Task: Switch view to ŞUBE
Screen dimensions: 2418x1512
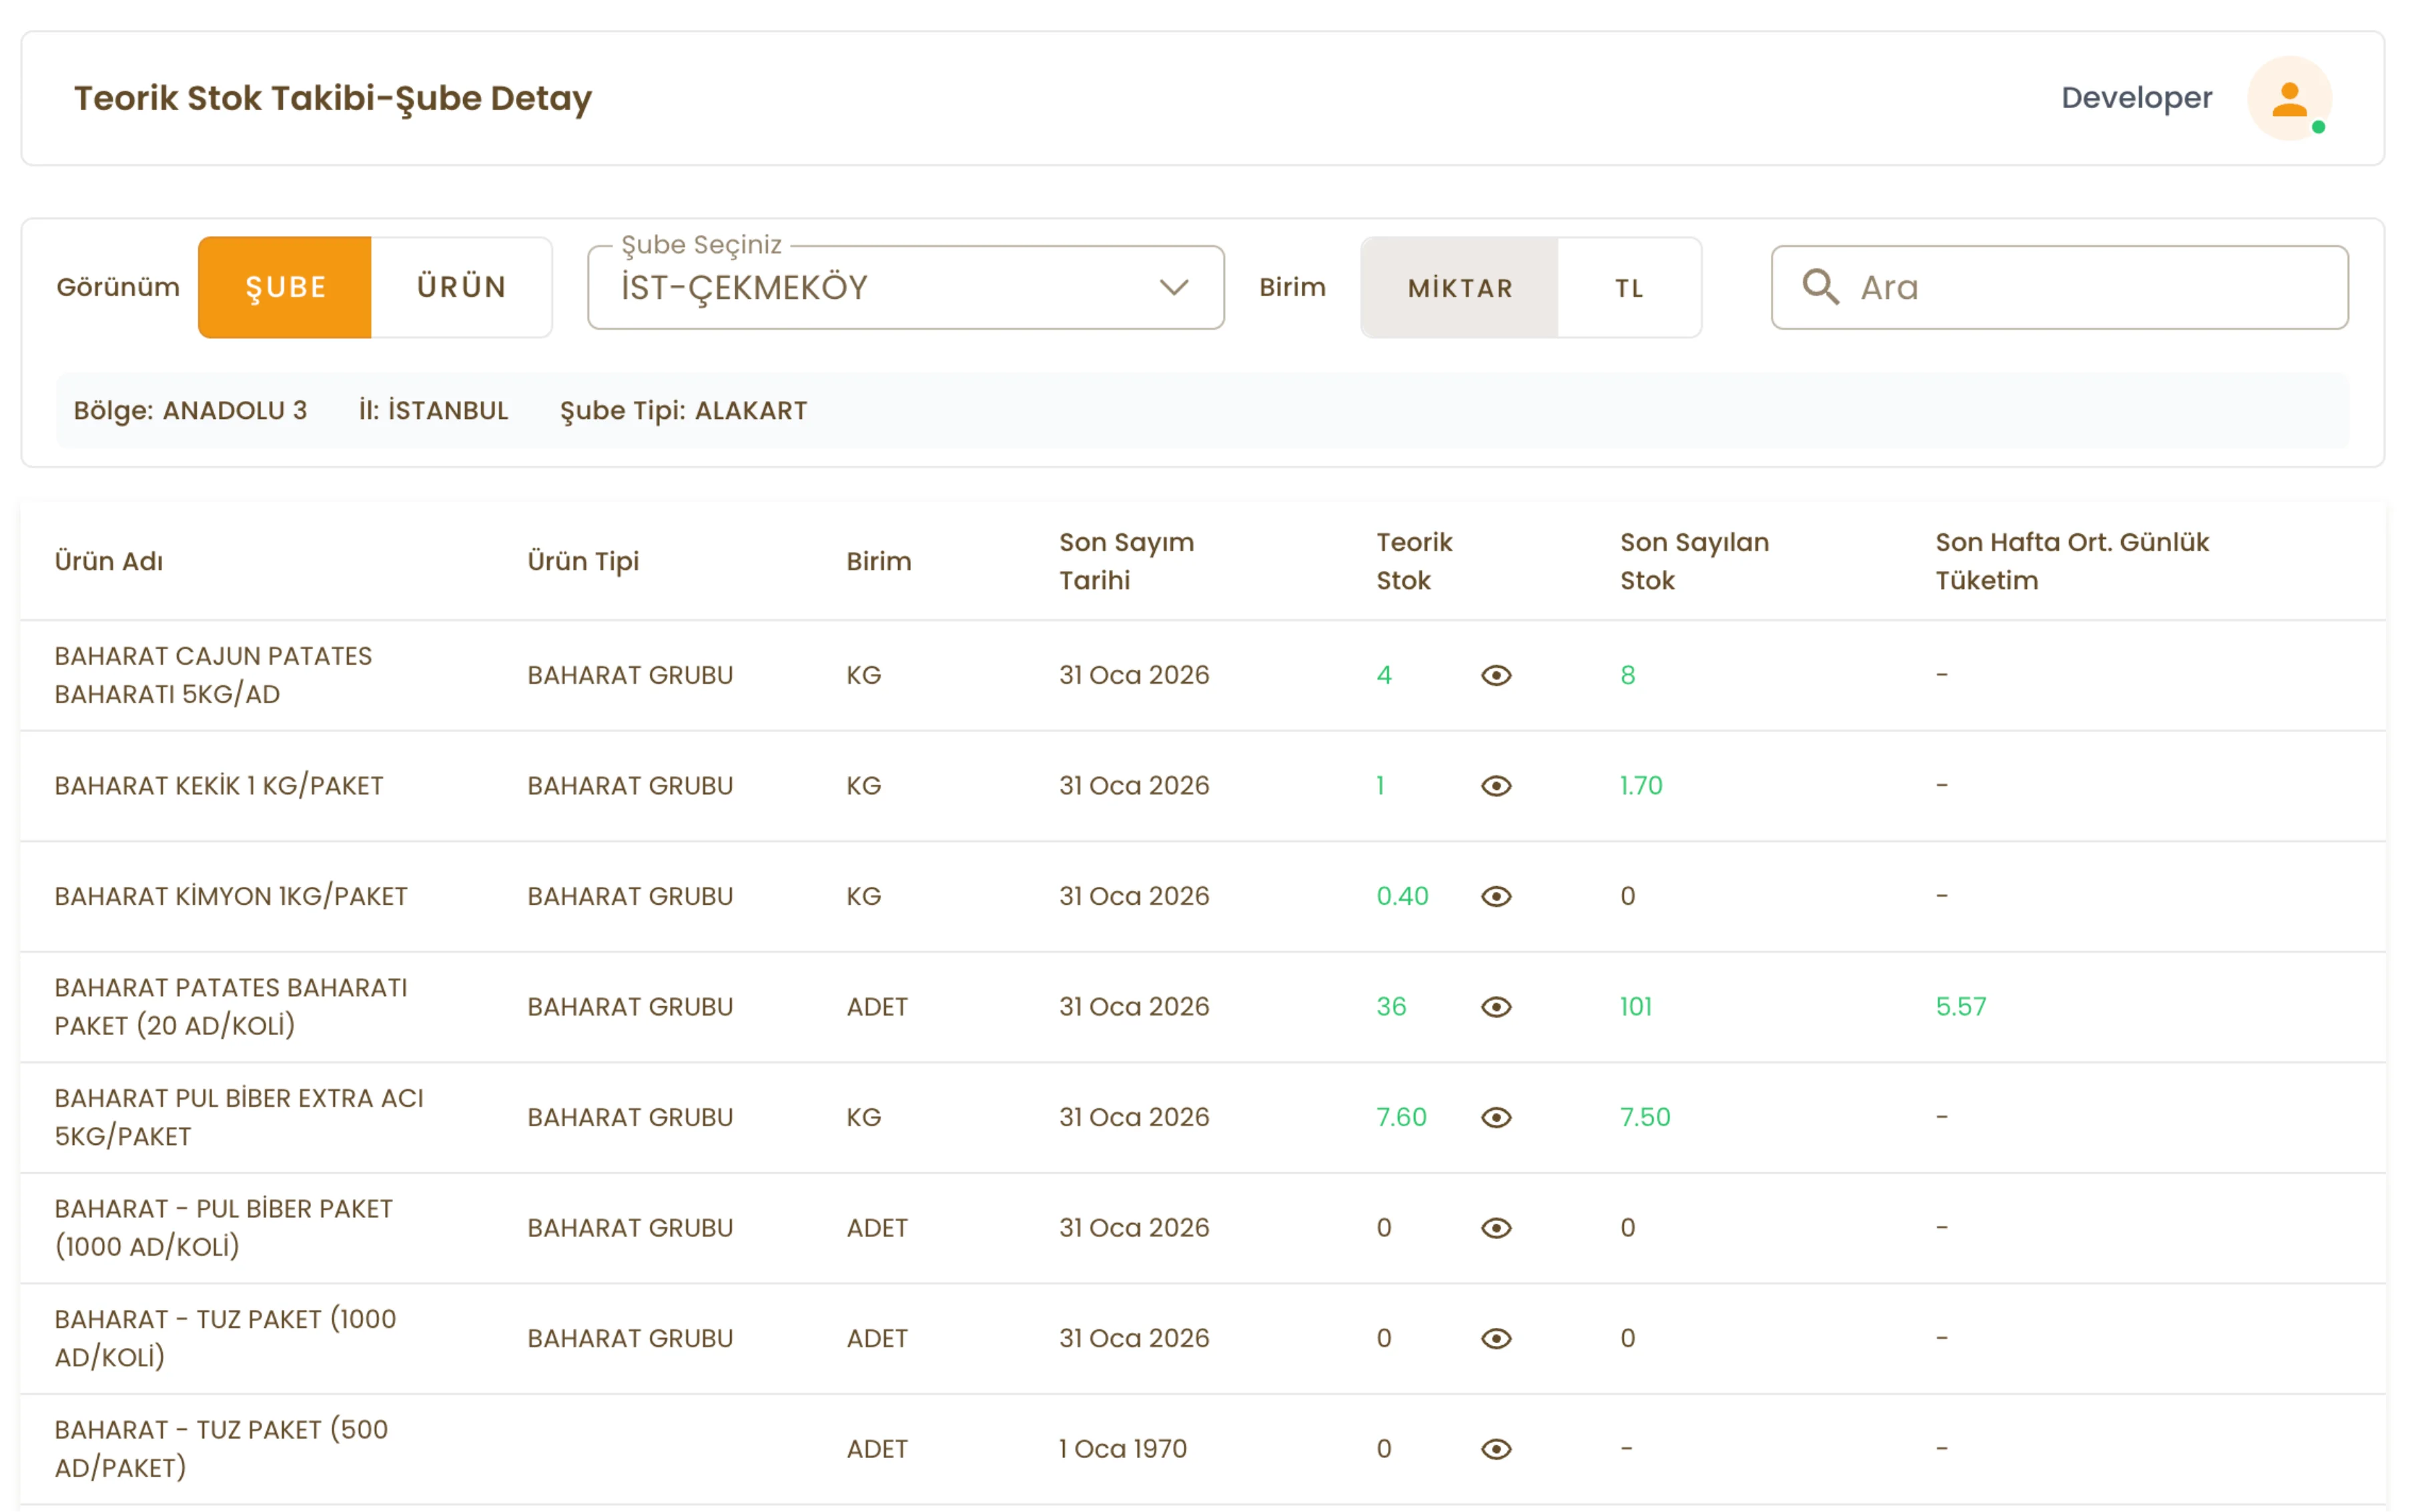Action: tap(285, 287)
